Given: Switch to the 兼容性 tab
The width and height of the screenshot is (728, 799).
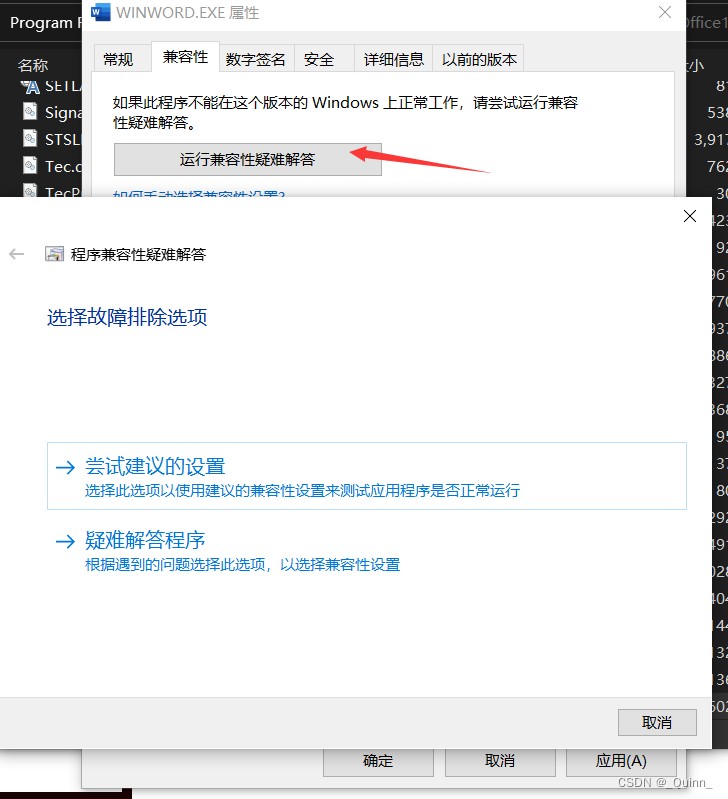Looking at the screenshot, I should tap(185, 57).
